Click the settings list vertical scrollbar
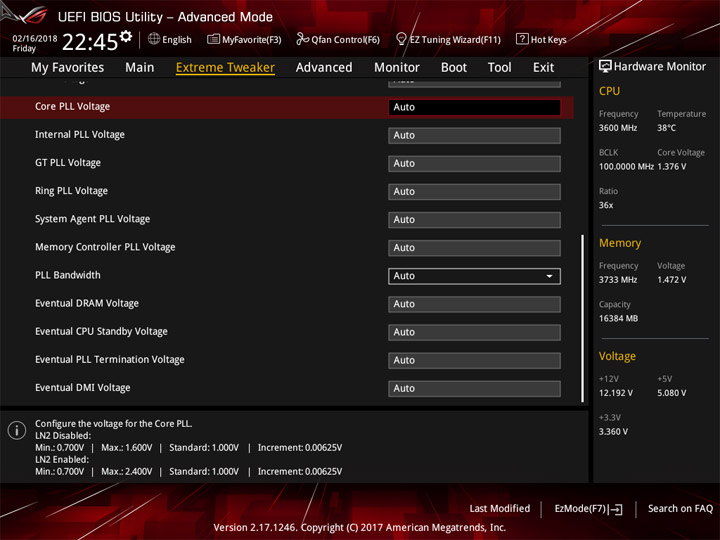720x540 pixels. pos(582,319)
